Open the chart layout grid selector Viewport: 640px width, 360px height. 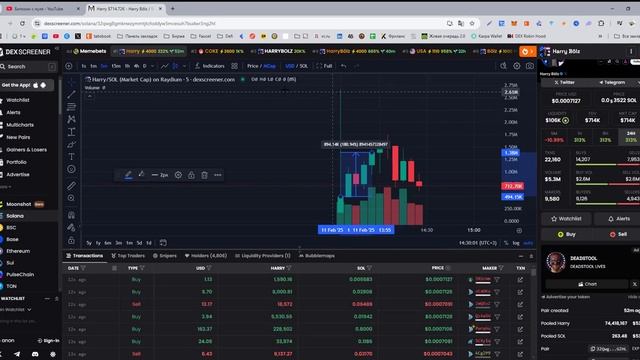234,66
